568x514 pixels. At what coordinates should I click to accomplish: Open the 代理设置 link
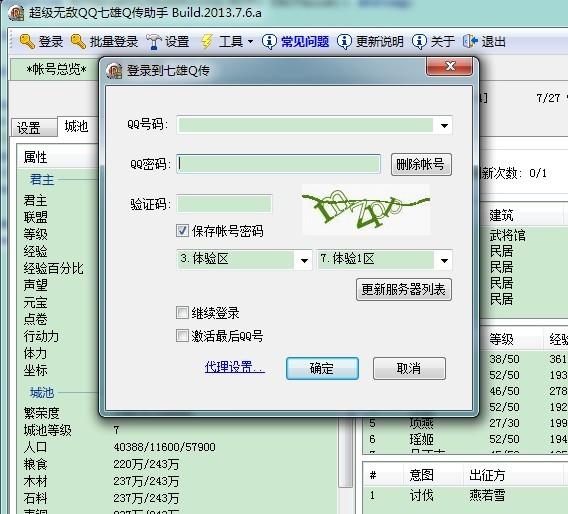coord(234,367)
